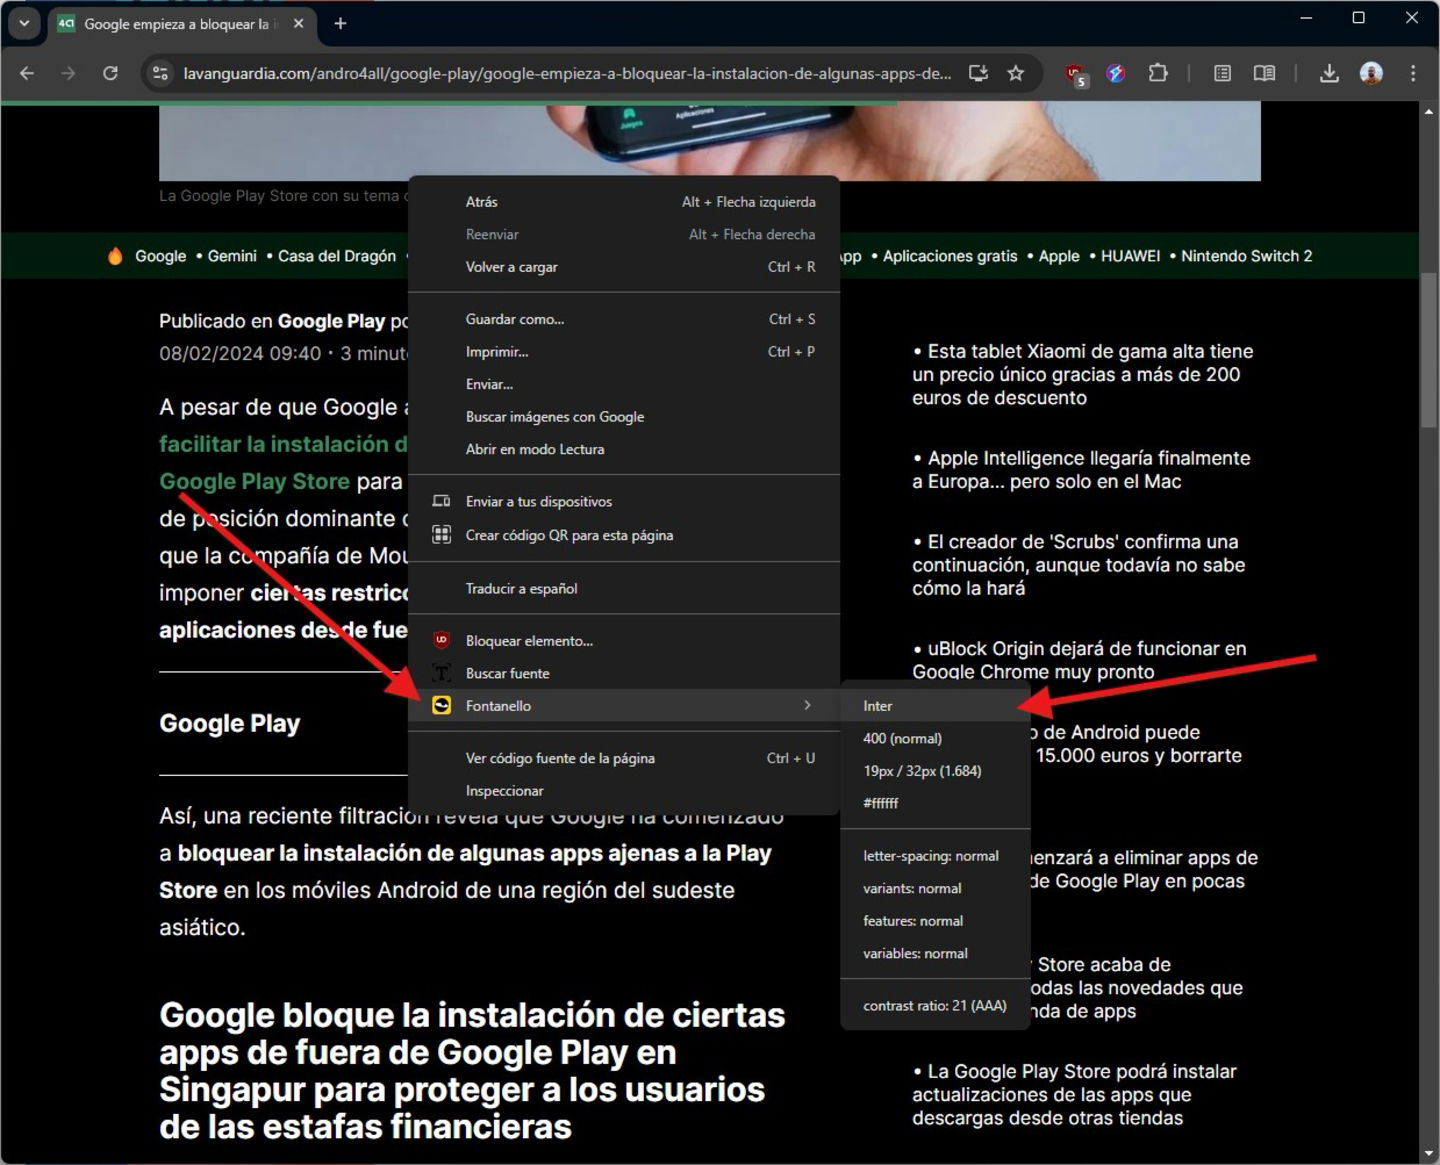Click the scrollbar down arrow

tap(1429, 1155)
